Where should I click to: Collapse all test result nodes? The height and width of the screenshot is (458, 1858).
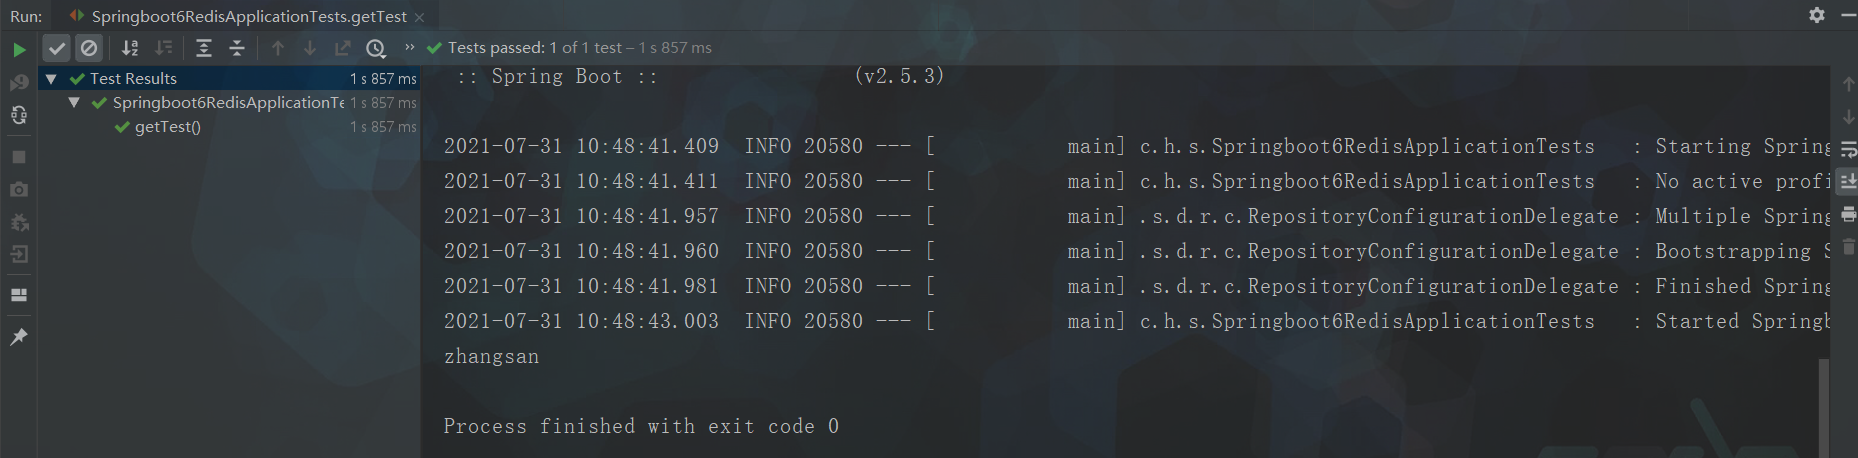(237, 48)
